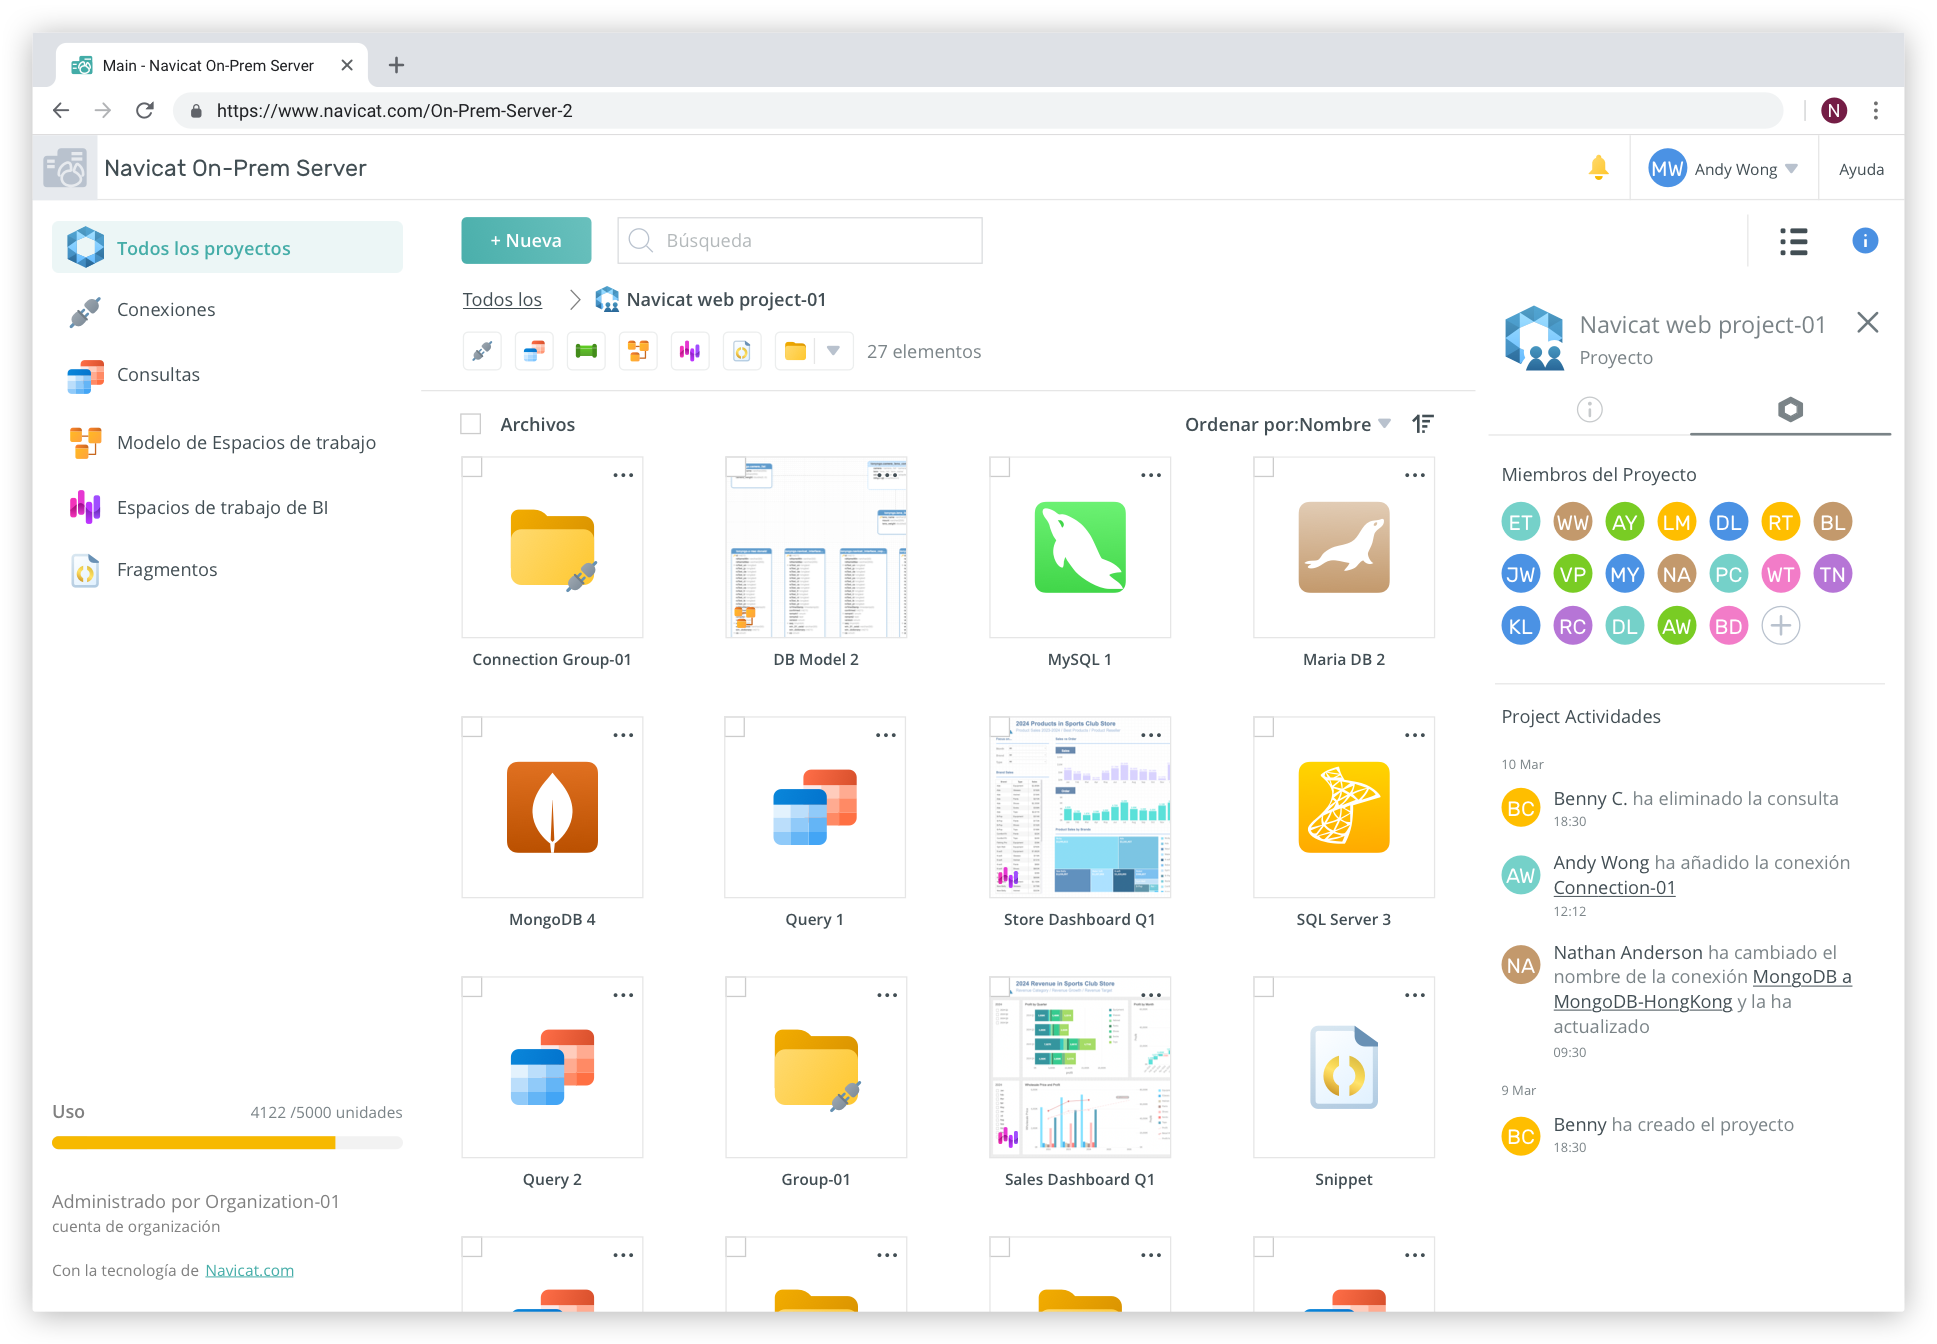Tick the MySQL 1 checkbox
The image size is (1937, 1344).
(x=999, y=467)
